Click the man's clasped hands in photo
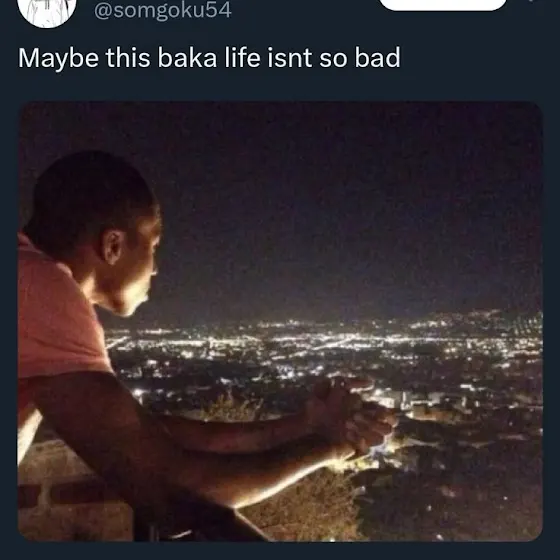The image size is (560, 560). coord(352,414)
